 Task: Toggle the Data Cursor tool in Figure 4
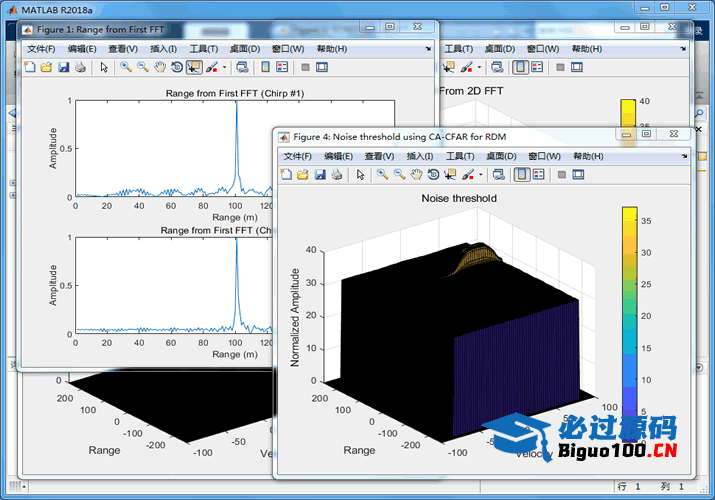pyautogui.click(x=450, y=175)
